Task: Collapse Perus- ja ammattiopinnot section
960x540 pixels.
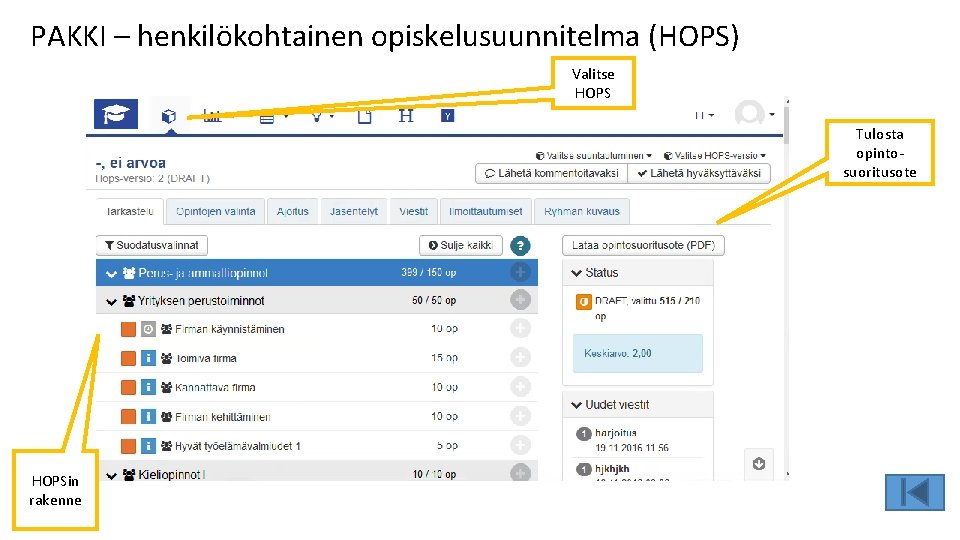Action: [111, 273]
